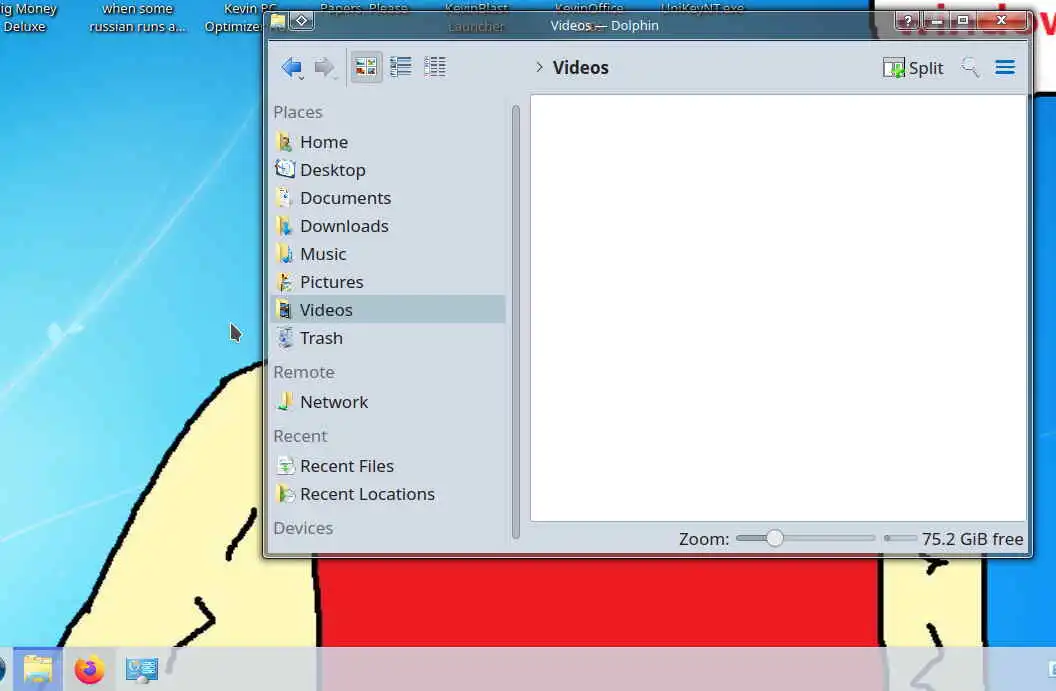Open Downloads in Places panel

(x=388, y=226)
